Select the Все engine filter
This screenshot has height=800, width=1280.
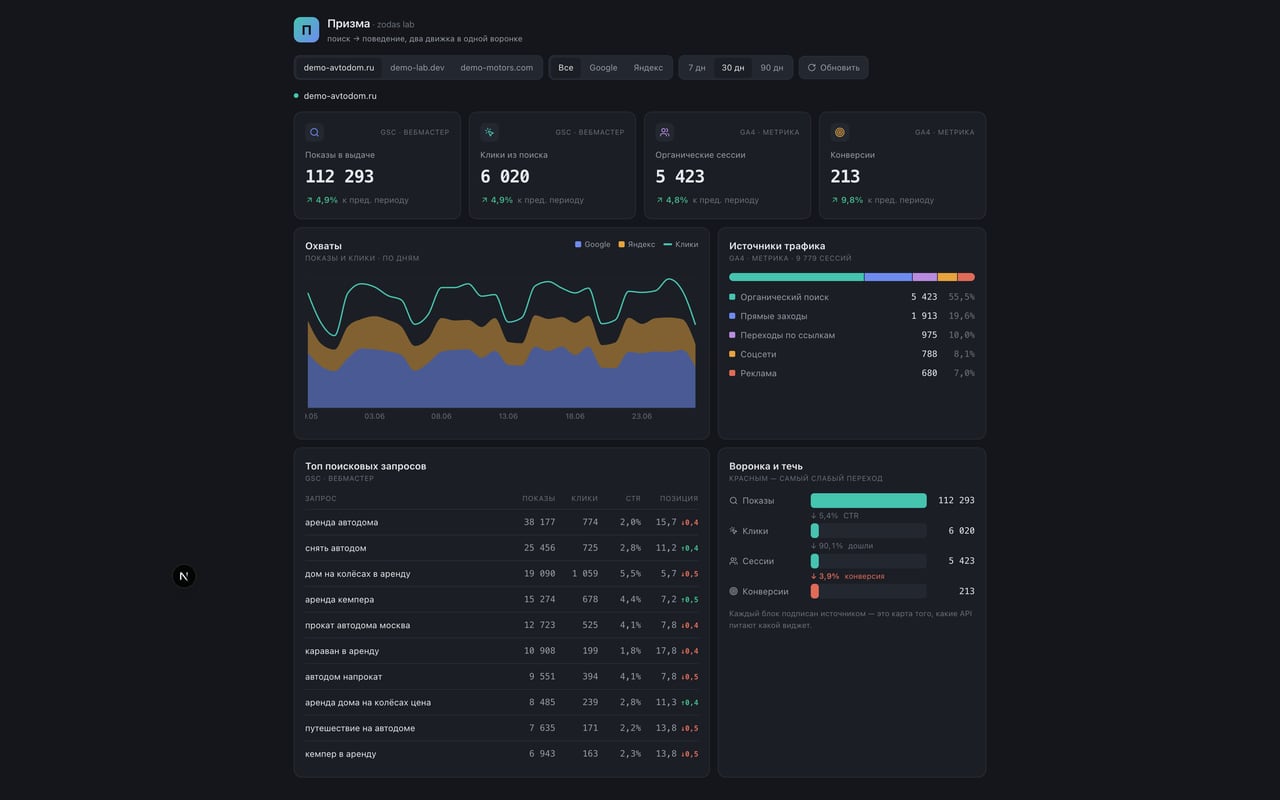coord(566,68)
